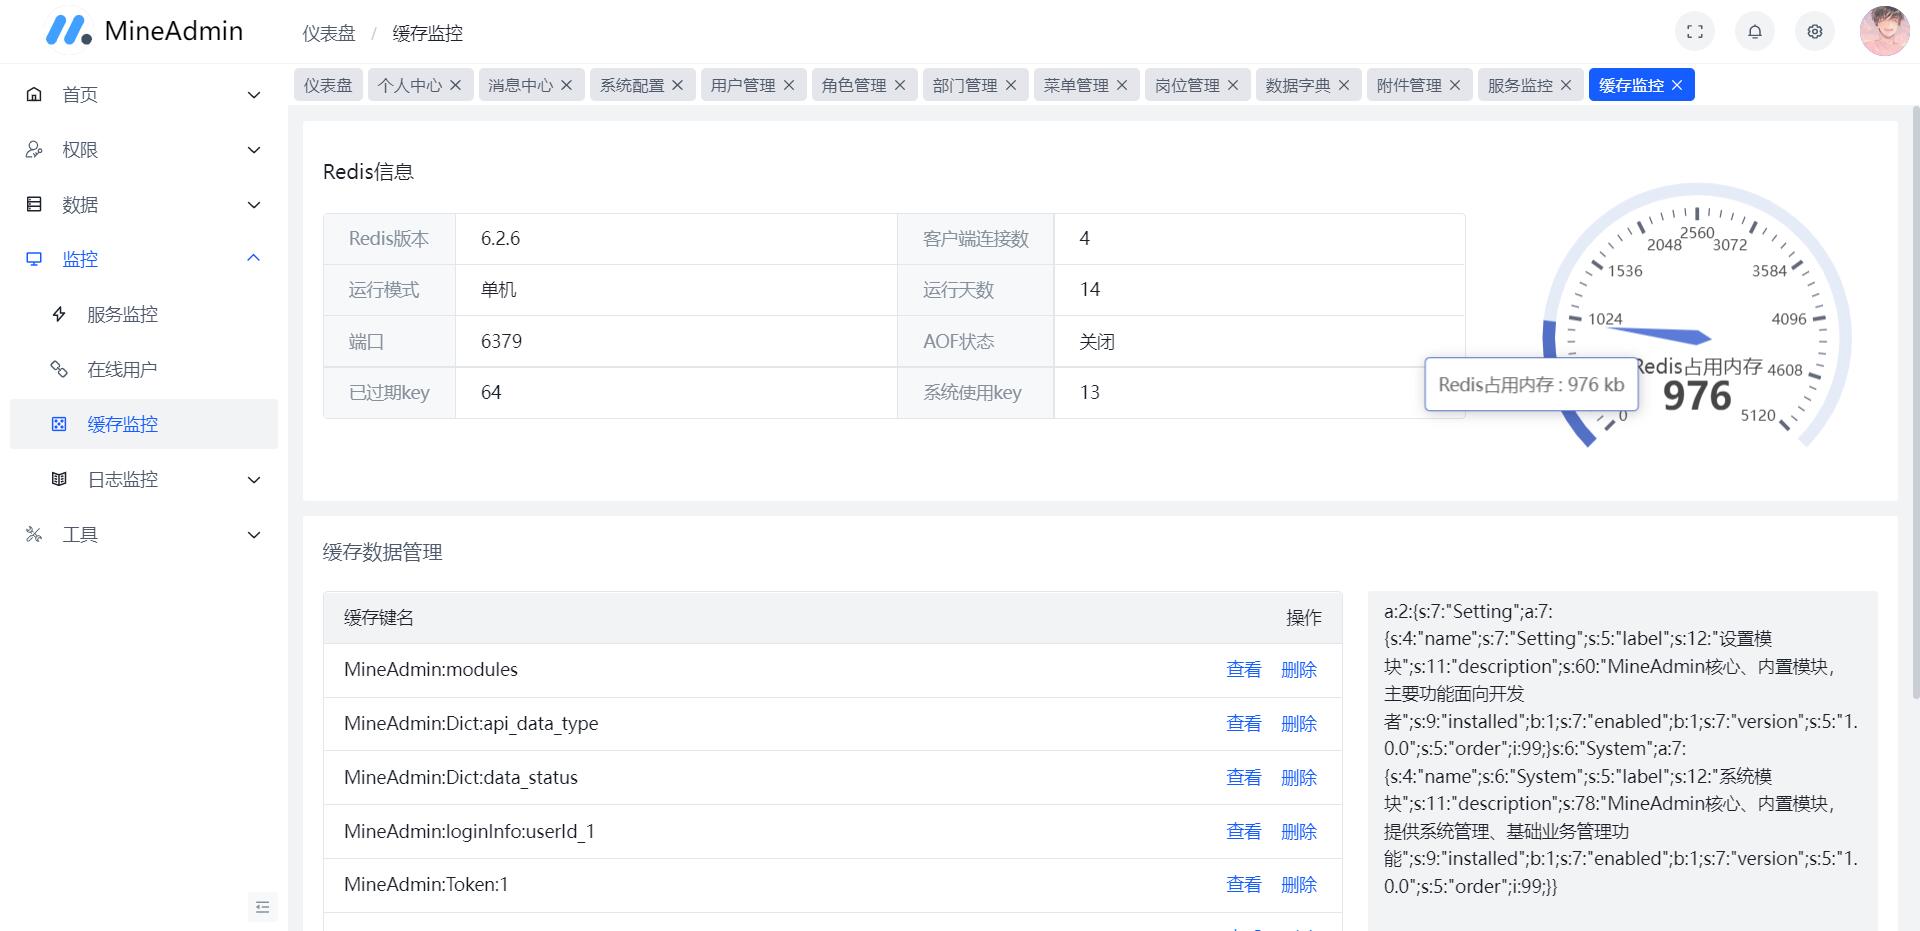Viewport: 1920px width, 931px height.
Task: Click the 数据 data icon in sidebar
Action: (x=34, y=204)
